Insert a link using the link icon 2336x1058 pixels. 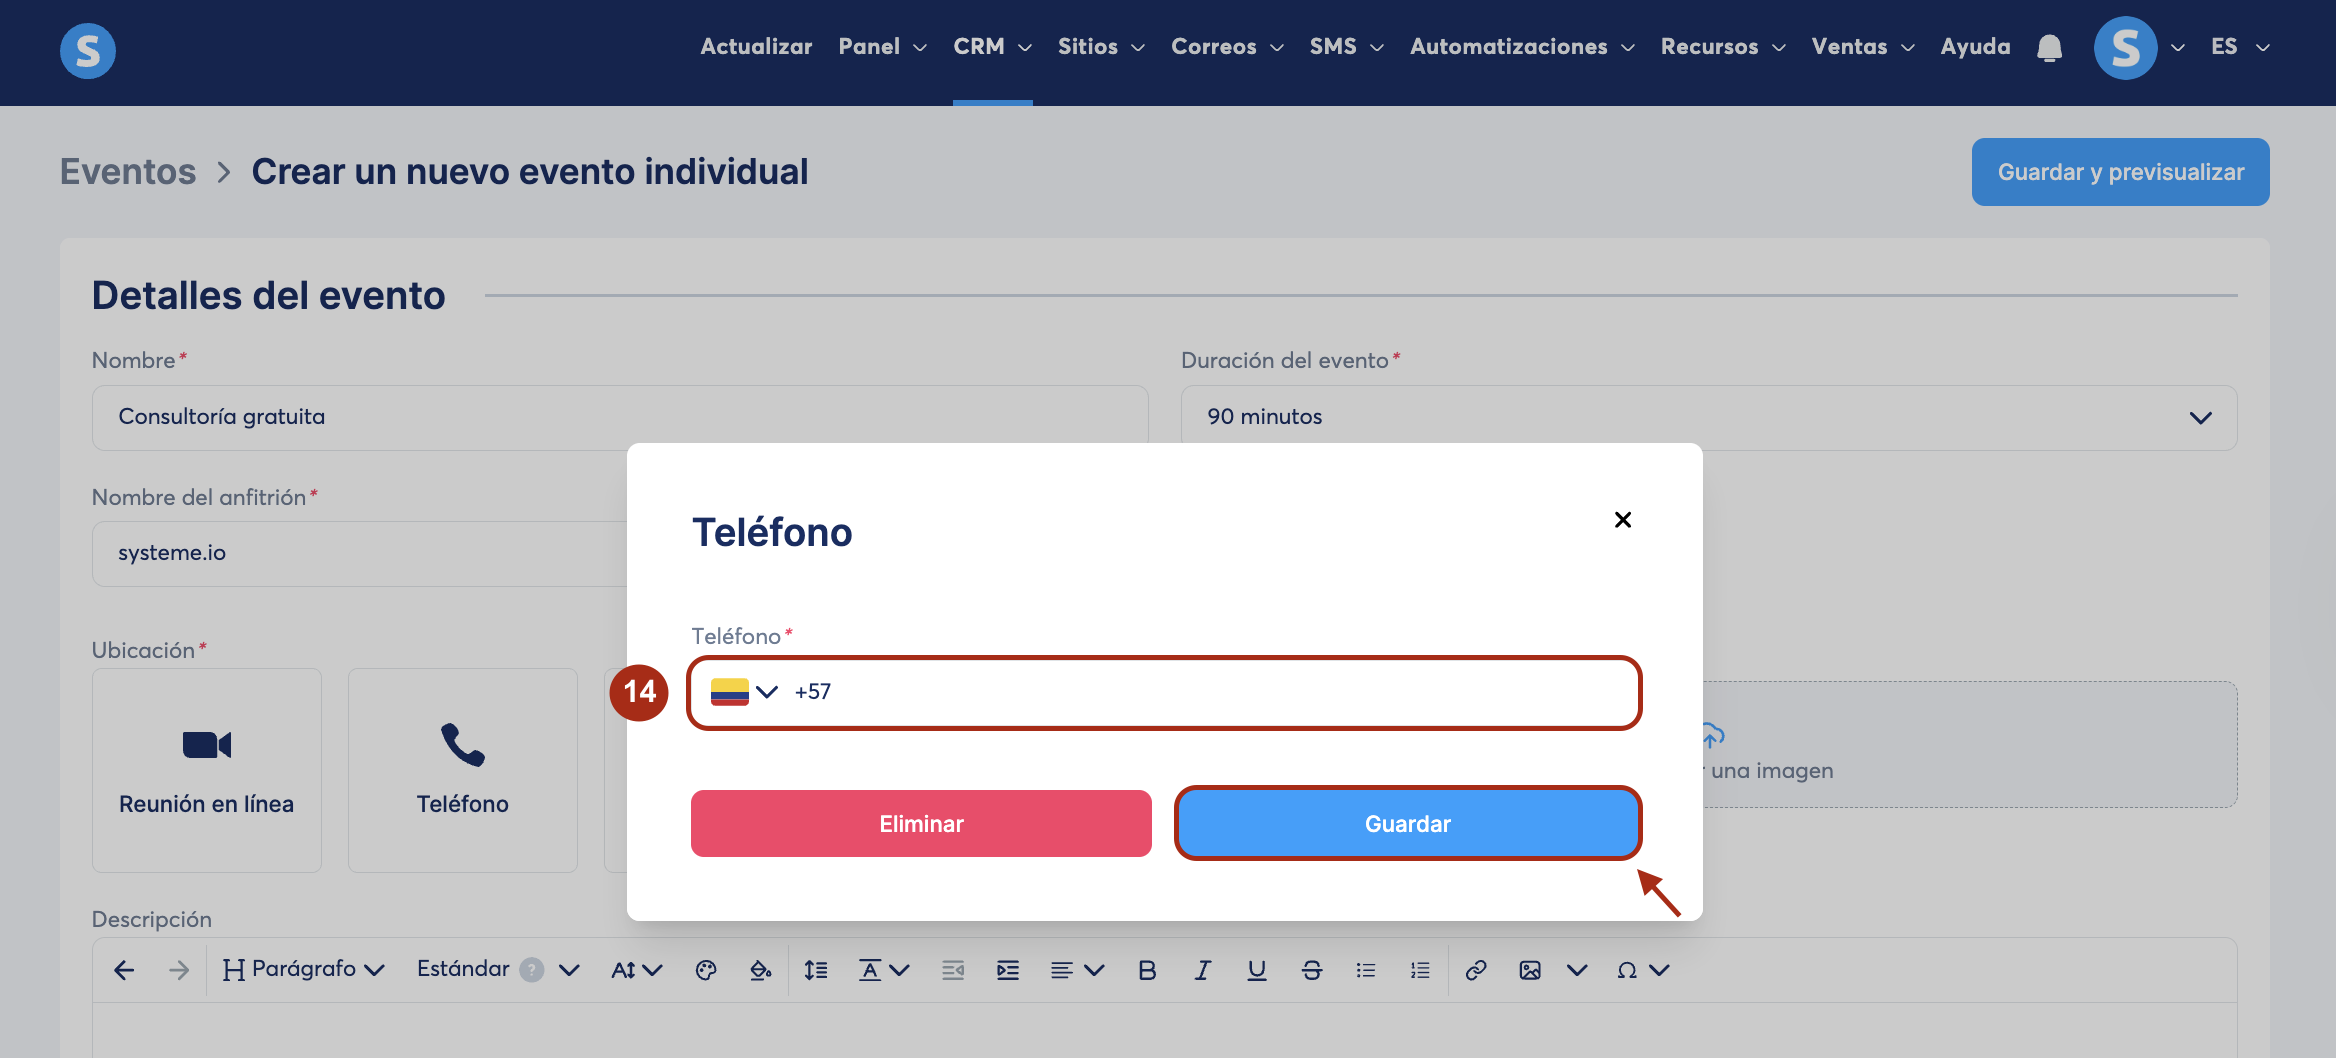[x=1476, y=970]
